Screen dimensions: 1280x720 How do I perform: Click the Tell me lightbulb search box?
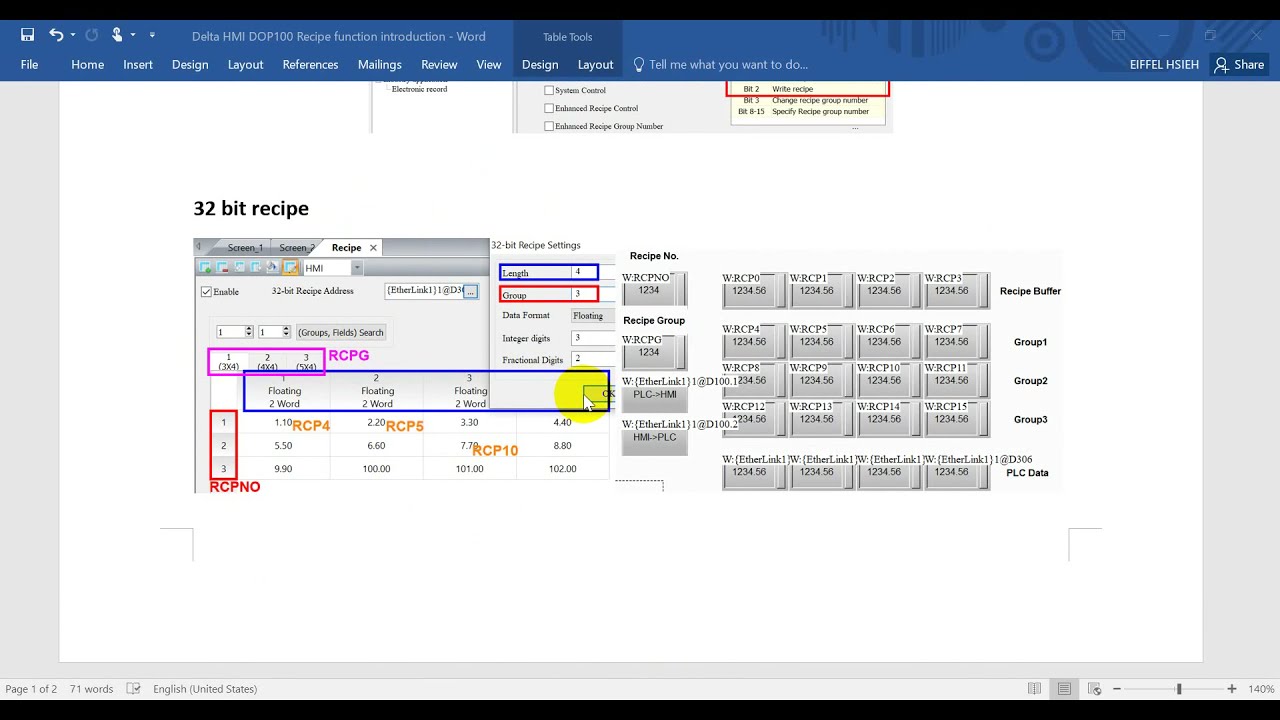point(720,64)
